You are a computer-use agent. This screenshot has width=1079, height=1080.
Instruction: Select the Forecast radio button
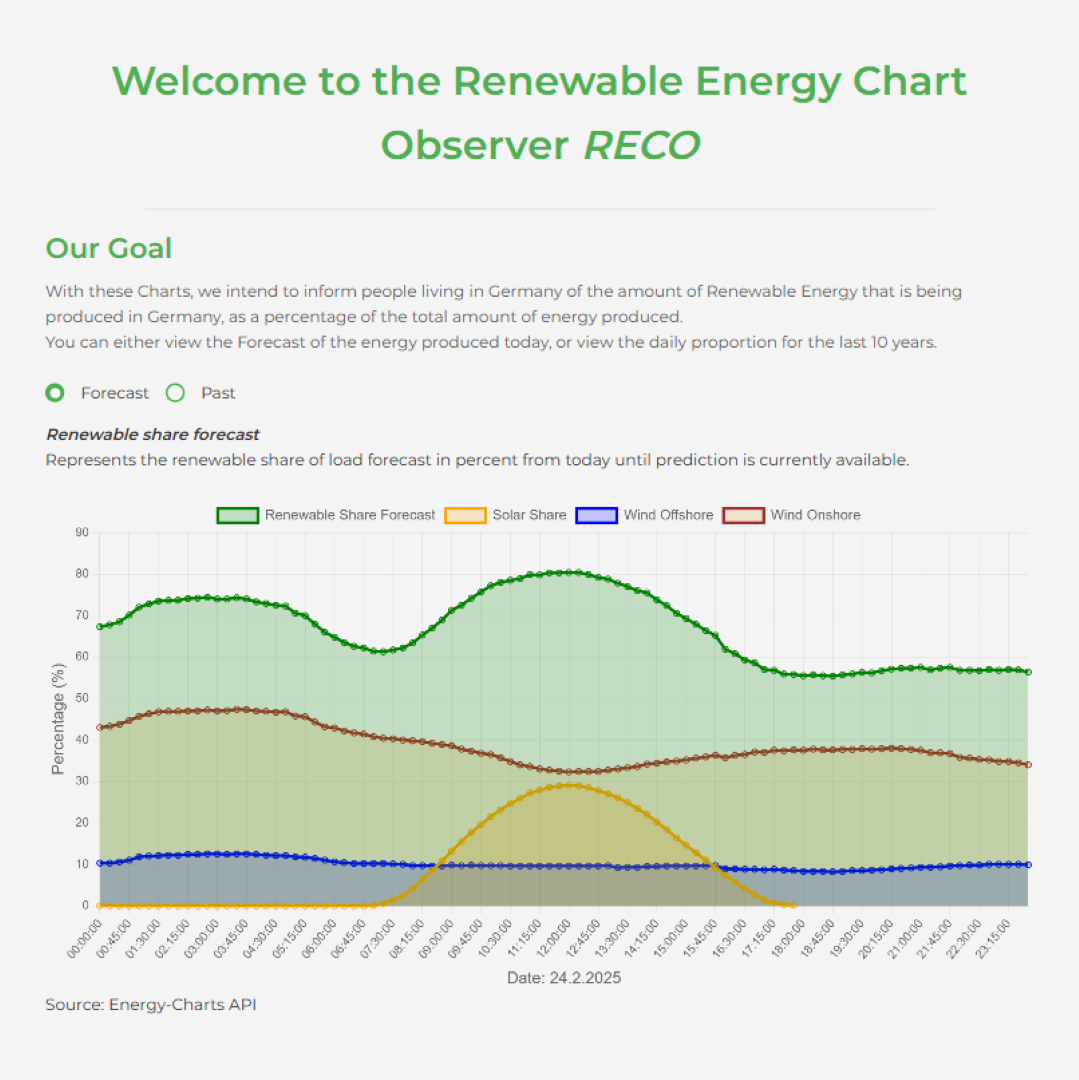coord(56,393)
